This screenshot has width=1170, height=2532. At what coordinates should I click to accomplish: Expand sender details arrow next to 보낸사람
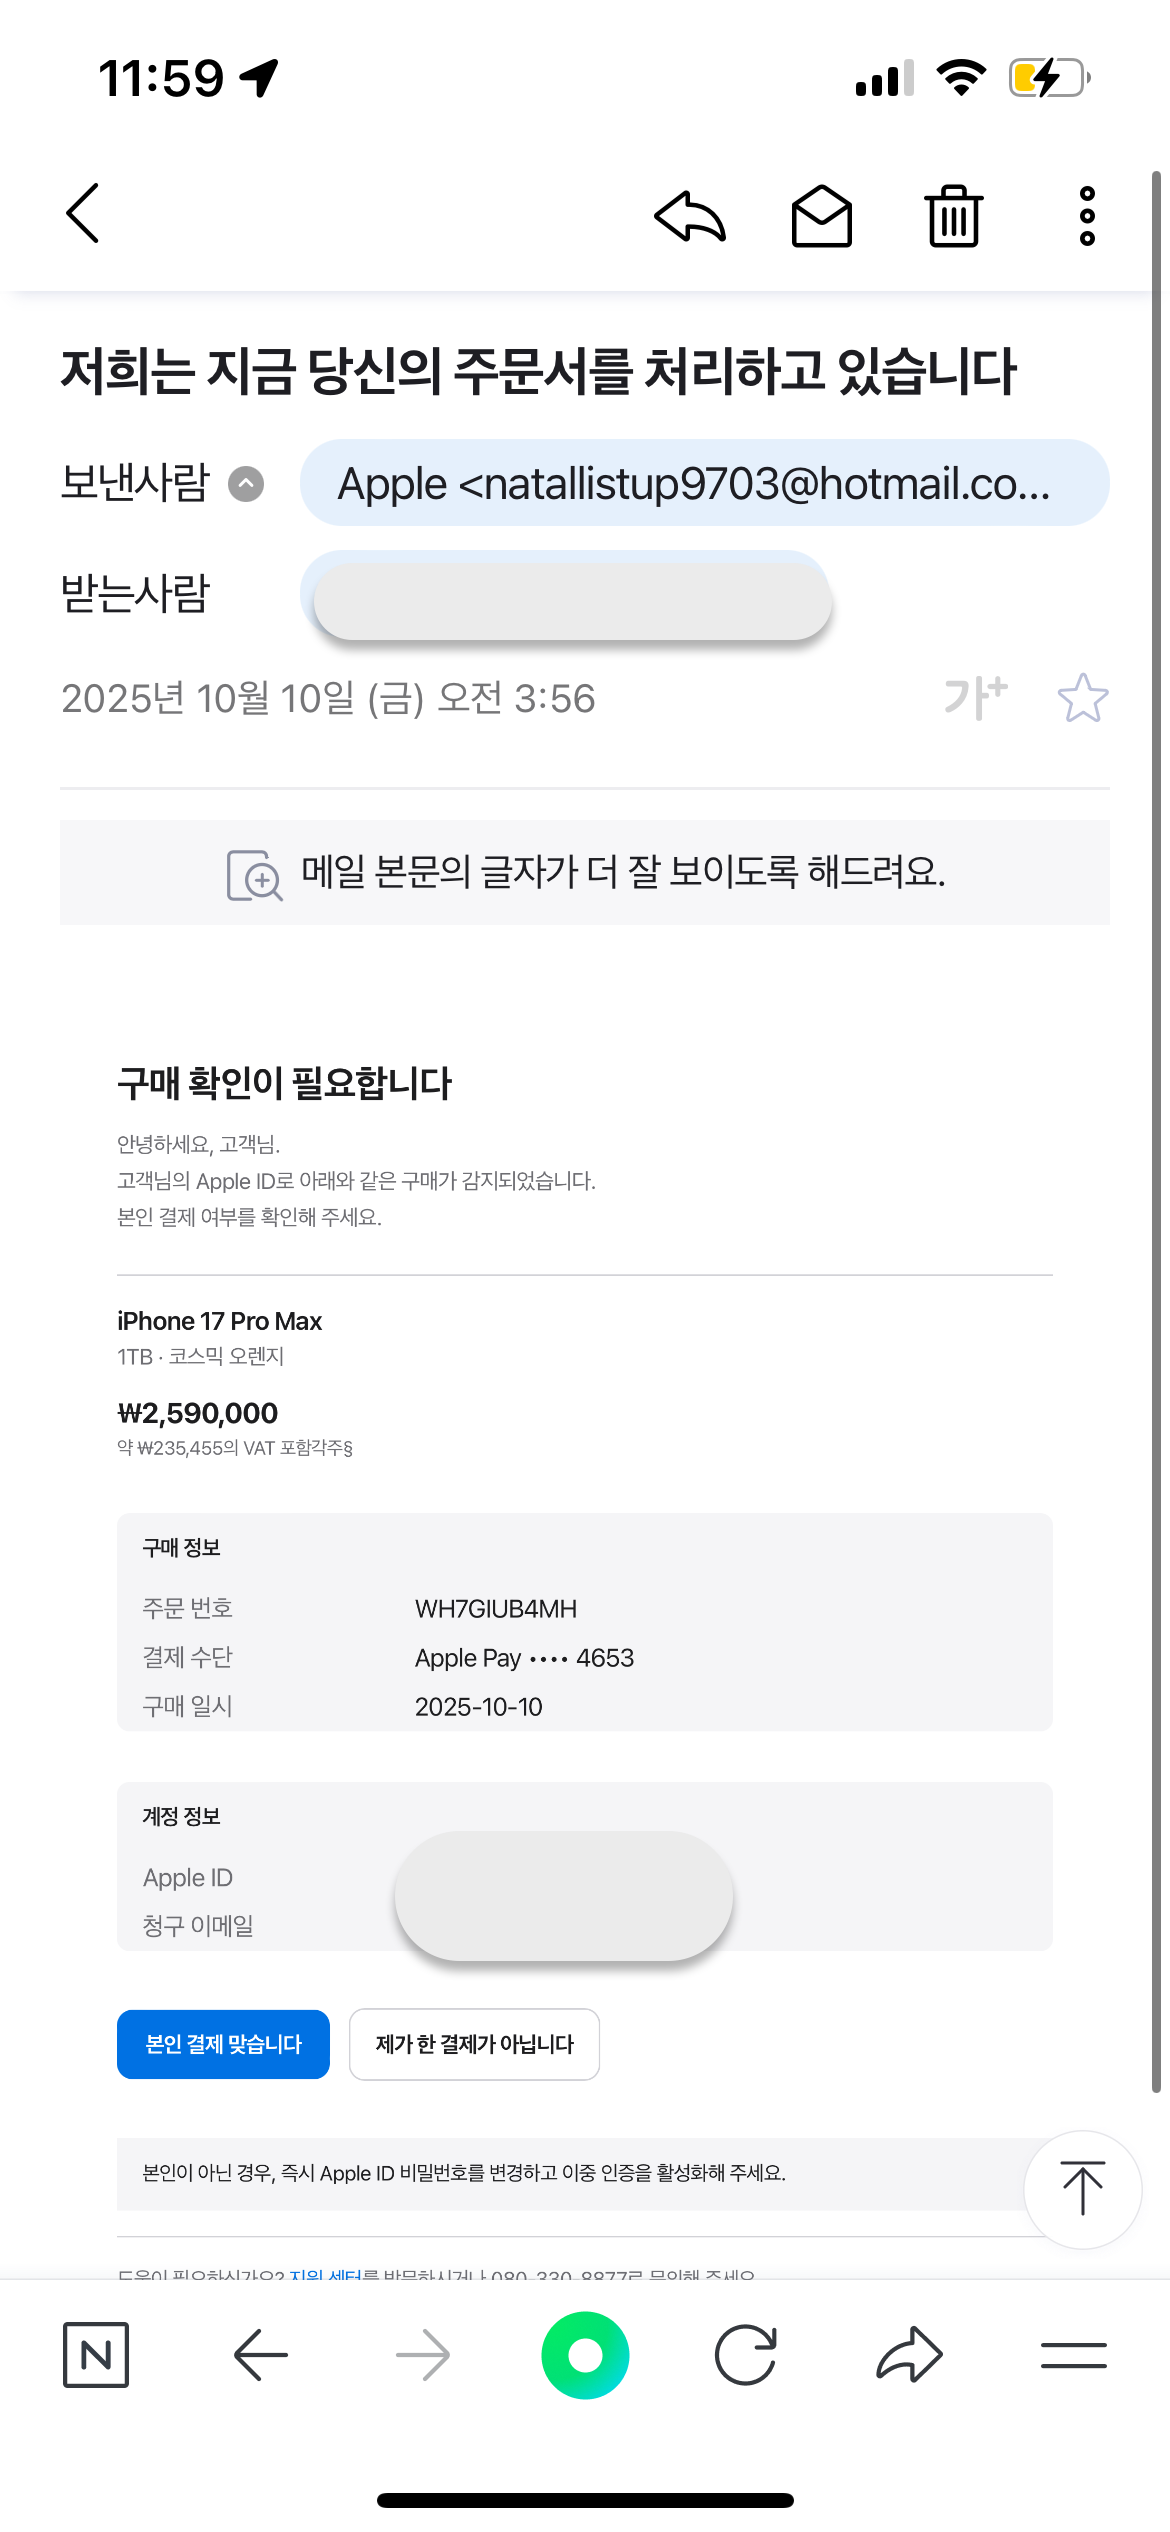246,484
